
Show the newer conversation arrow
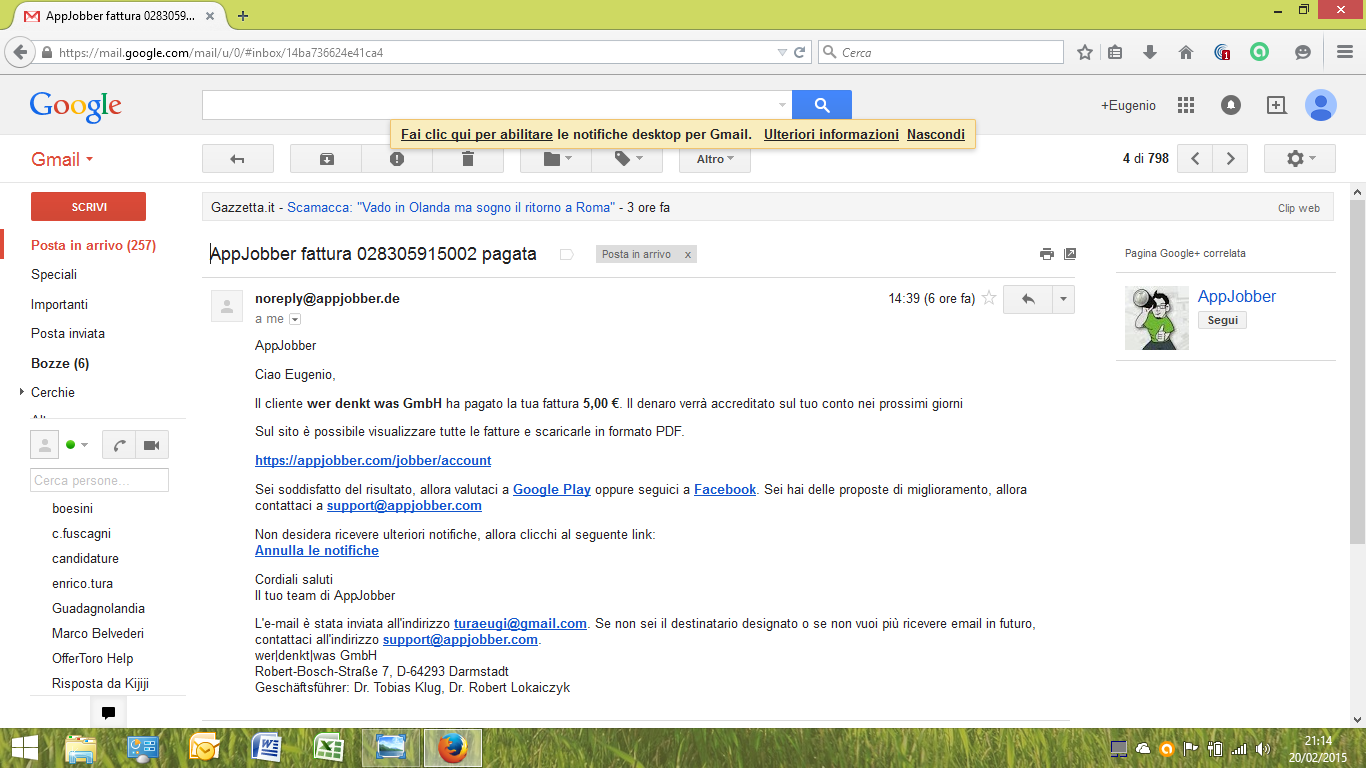(1195, 159)
